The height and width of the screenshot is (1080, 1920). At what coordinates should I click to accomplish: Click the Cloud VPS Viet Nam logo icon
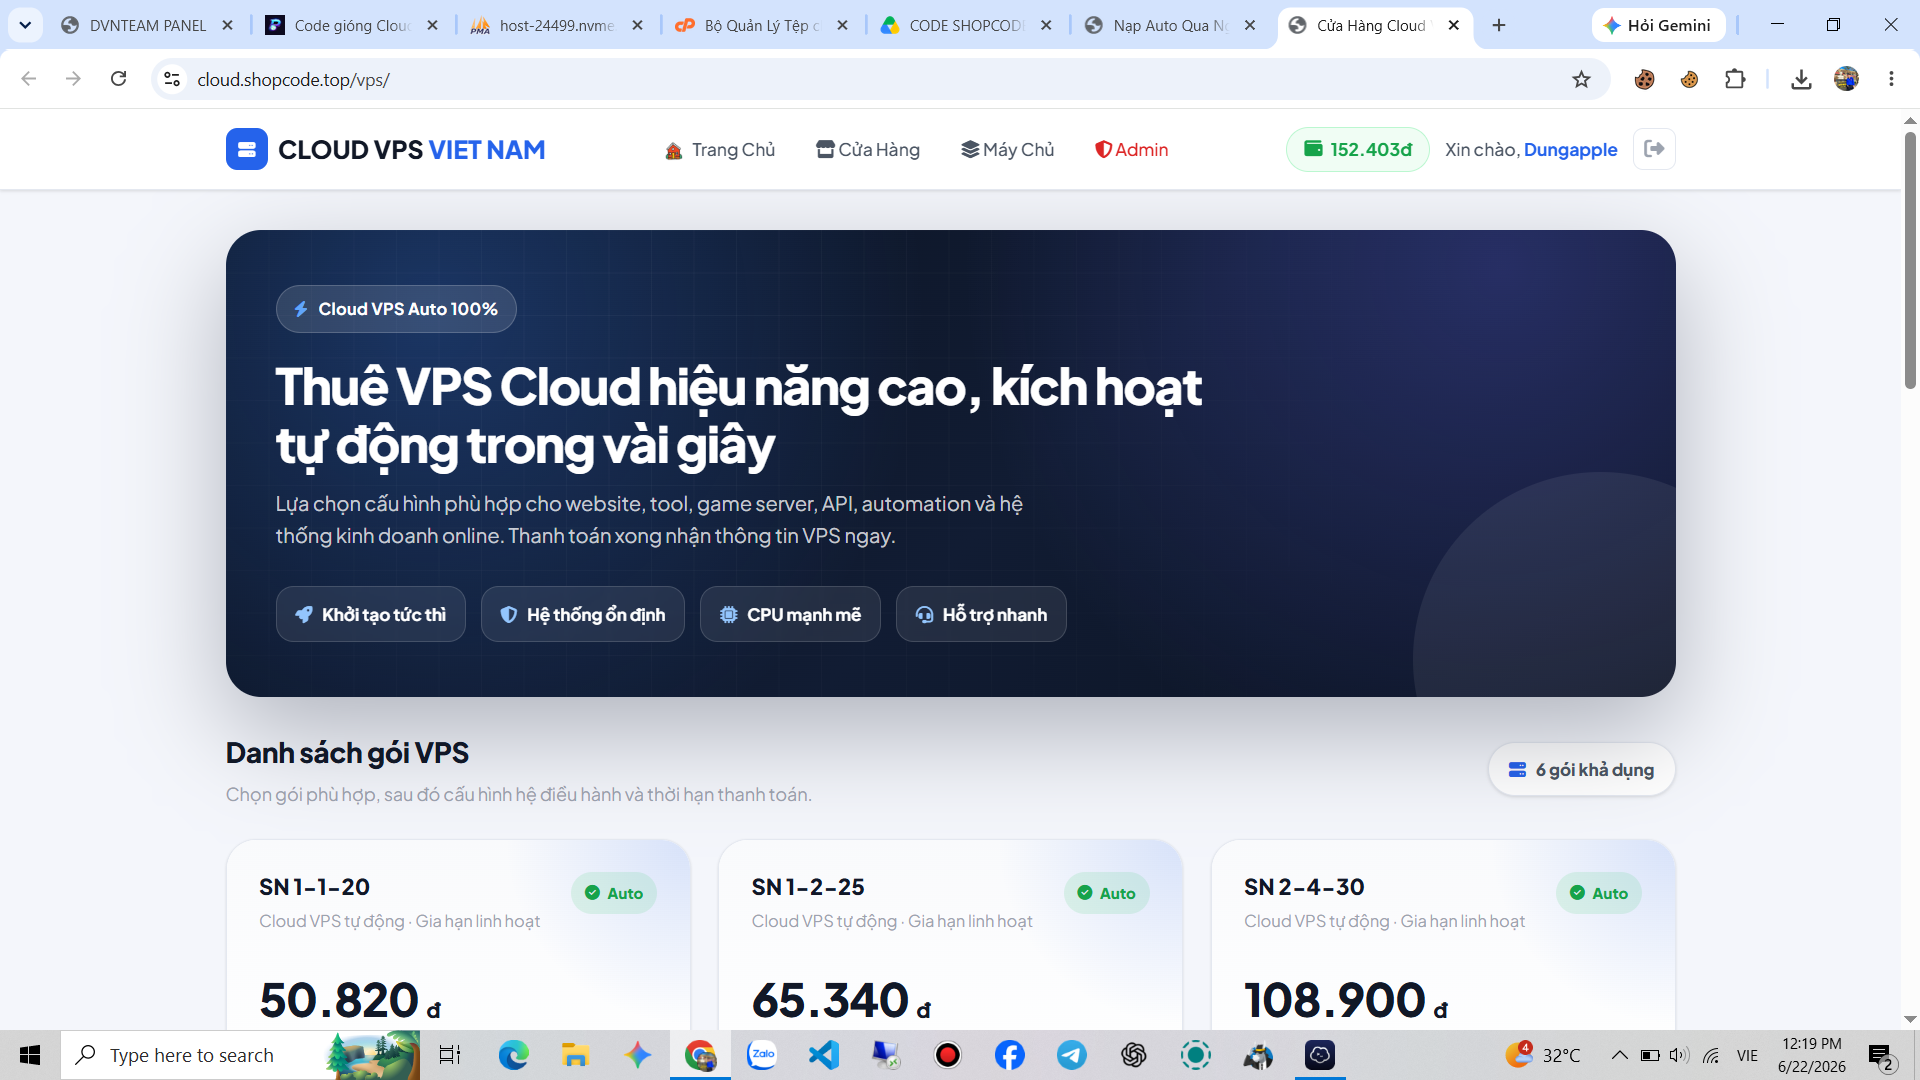click(x=246, y=149)
